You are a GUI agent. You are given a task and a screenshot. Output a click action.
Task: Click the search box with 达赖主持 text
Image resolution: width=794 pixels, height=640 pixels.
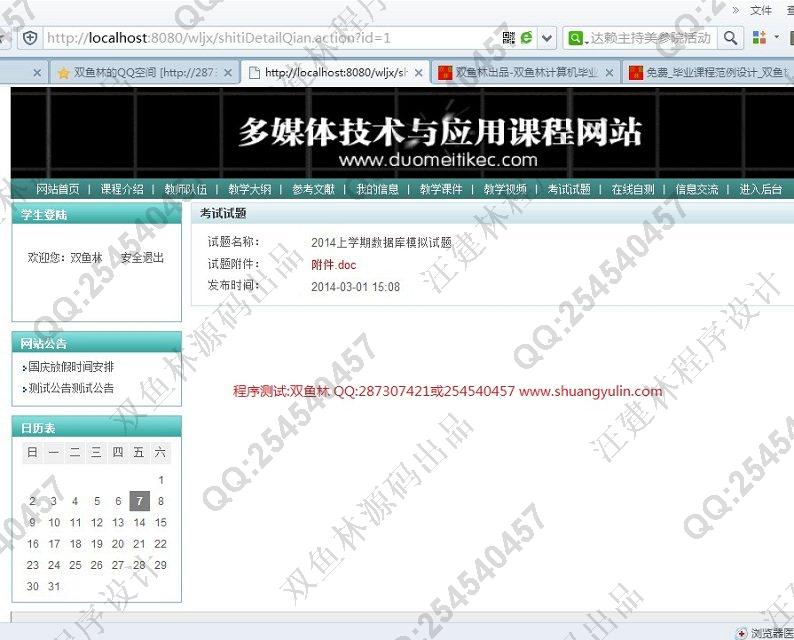(x=651, y=38)
